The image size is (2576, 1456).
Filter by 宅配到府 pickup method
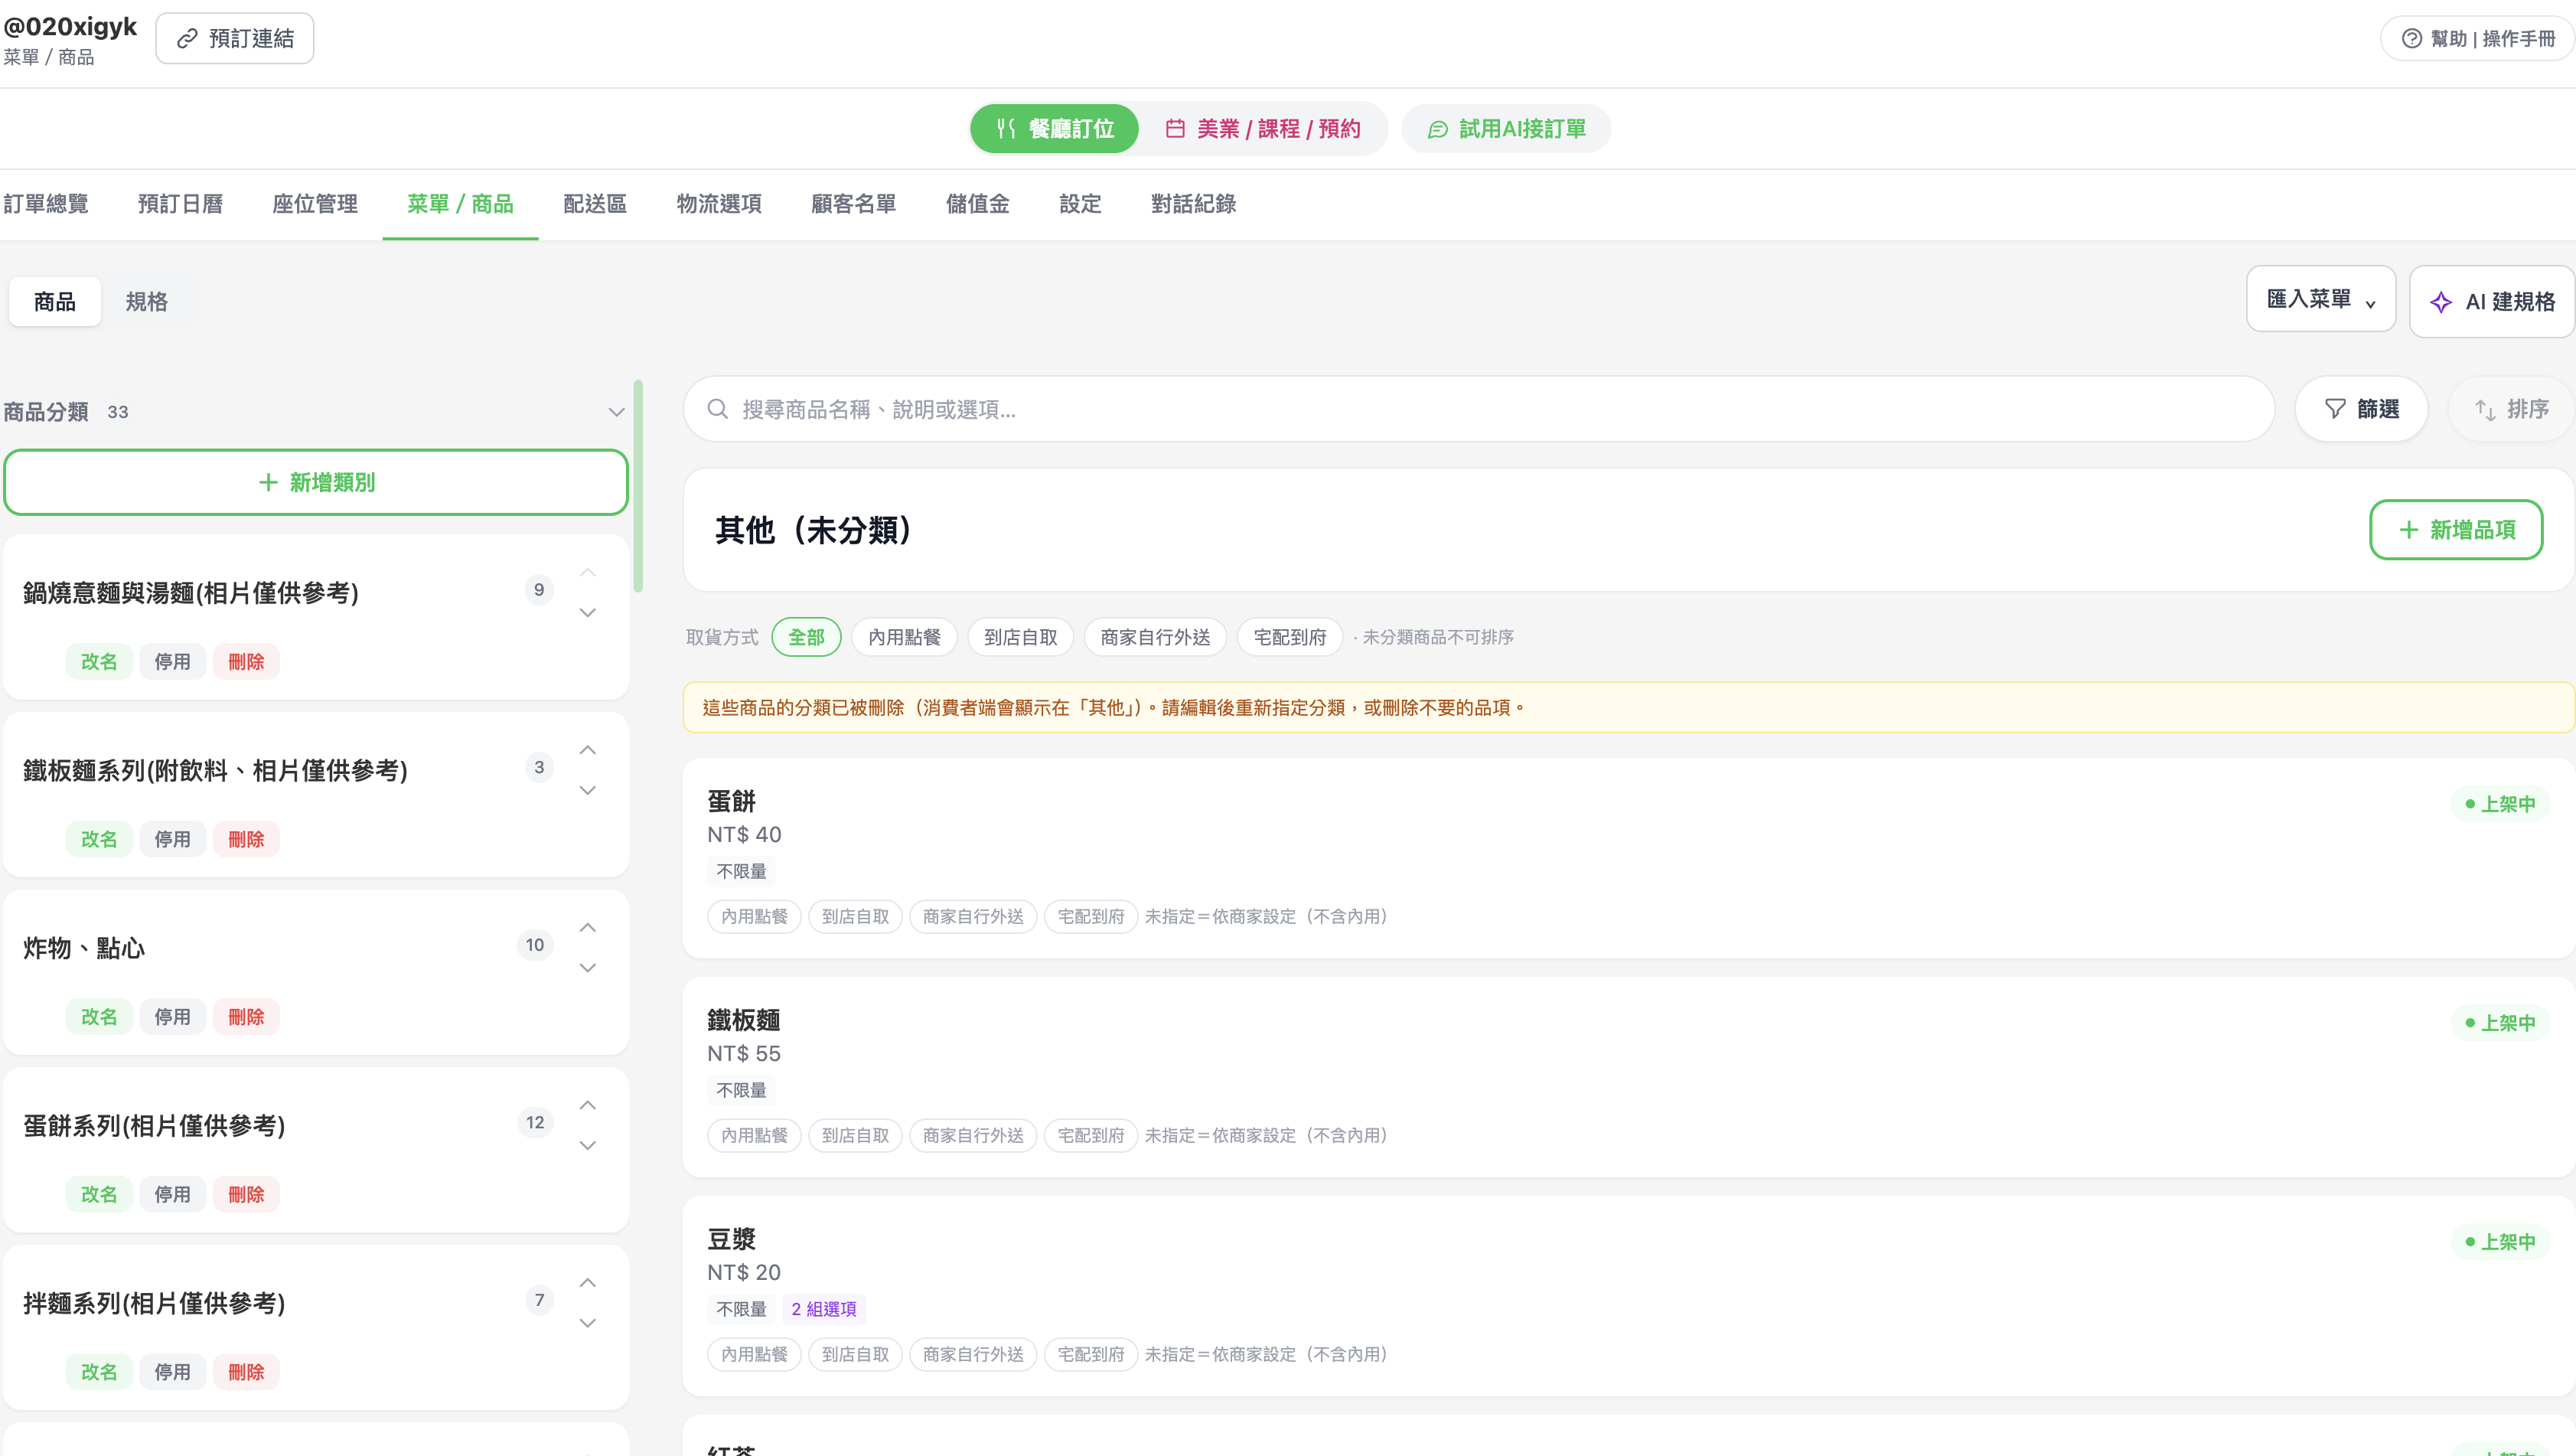pyautogui.click(x=1289, y=637)
